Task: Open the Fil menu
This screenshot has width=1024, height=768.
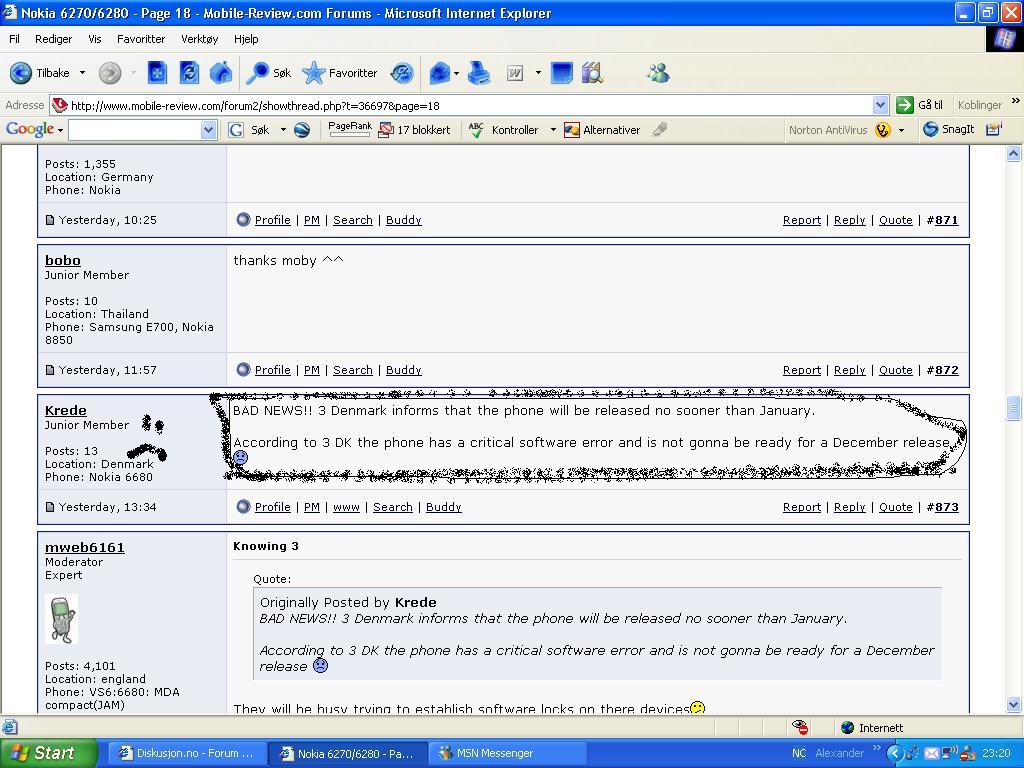Action: 14,39
